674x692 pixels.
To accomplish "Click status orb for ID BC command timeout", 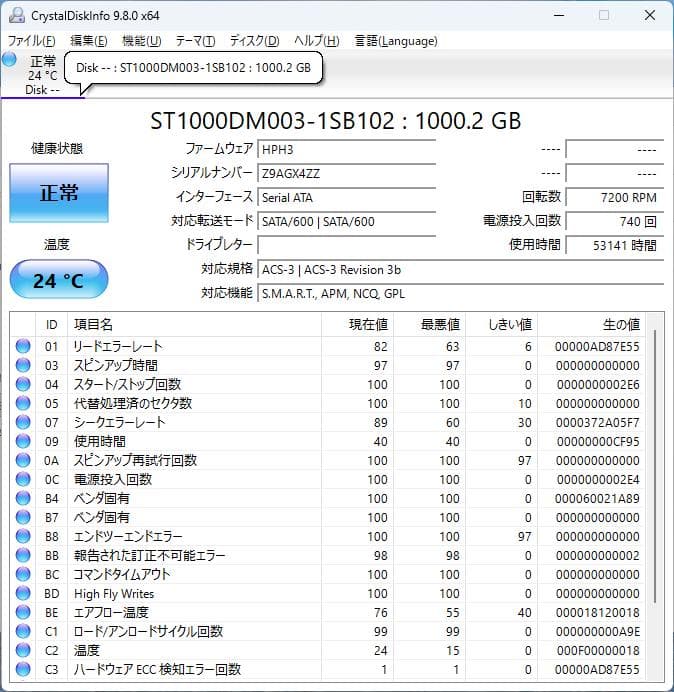I will click(x=23, y=574).
